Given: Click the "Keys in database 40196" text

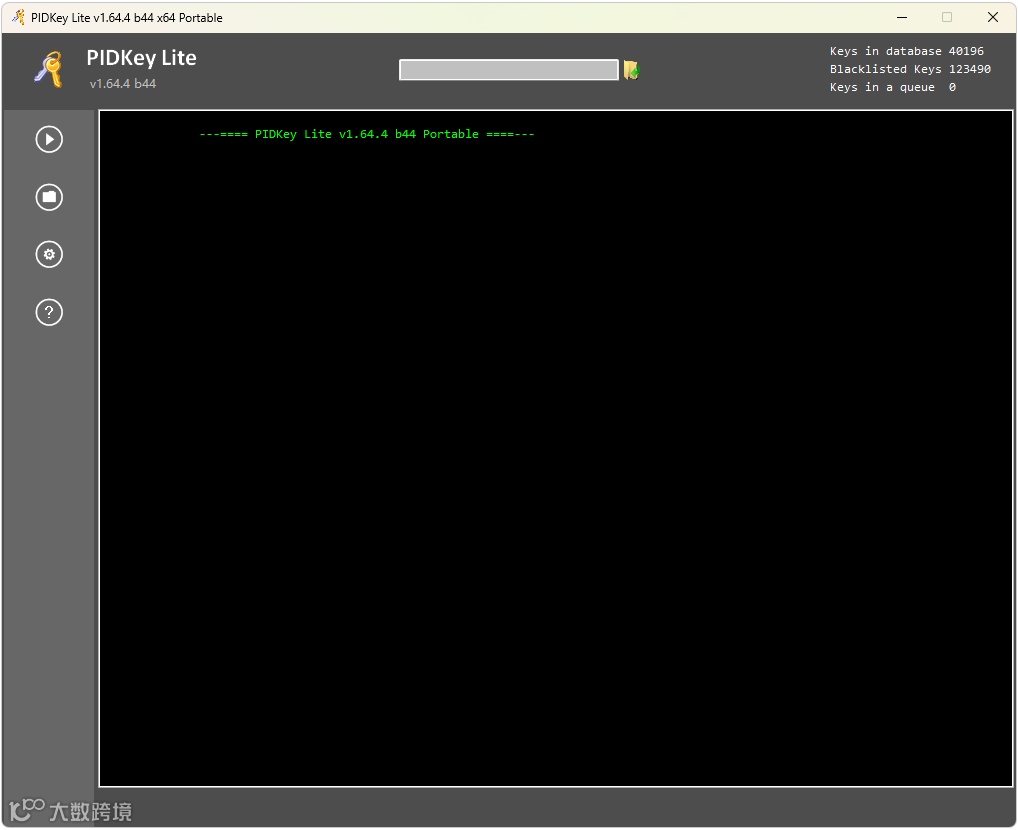Looking at the screenshot, I should [906, 51].
